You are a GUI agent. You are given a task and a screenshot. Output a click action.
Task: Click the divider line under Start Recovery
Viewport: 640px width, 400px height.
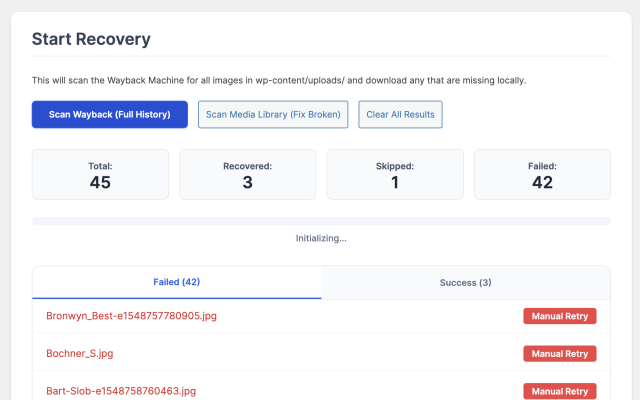tap(321, 56)
